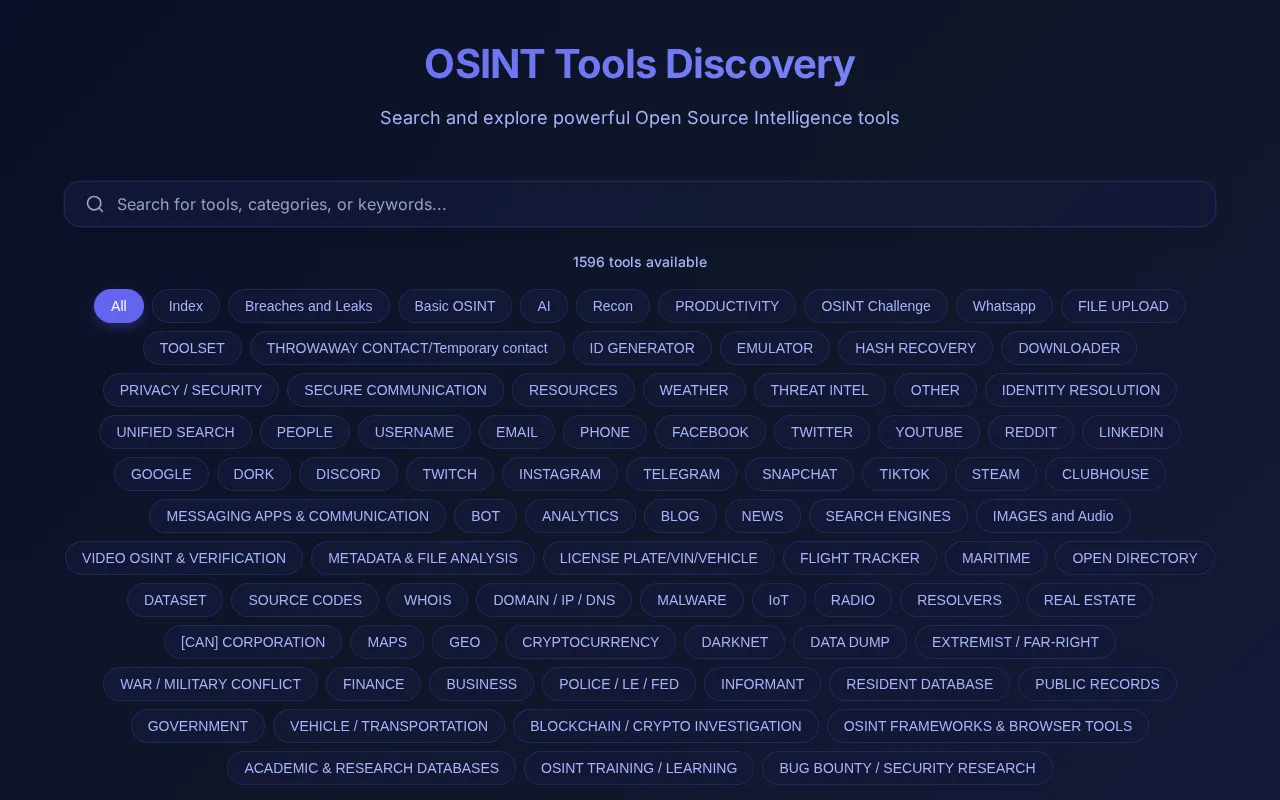Filter by METADATA & FILE ANALYSIS
This screenshot has width=1280, height=800.
(x=423, y=558)
